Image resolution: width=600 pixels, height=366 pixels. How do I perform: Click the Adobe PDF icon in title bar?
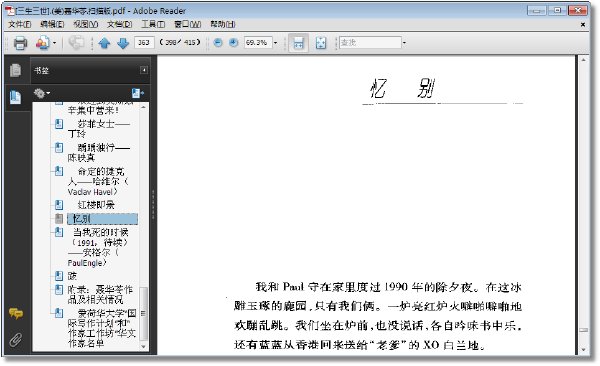9,11
